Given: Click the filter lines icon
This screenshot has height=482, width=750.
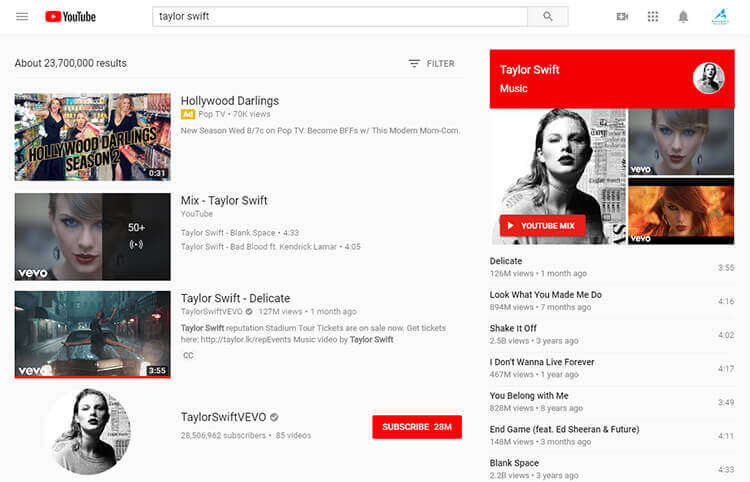Looking at the screenshot, I should pyautogui.click(x=414, y=64).
